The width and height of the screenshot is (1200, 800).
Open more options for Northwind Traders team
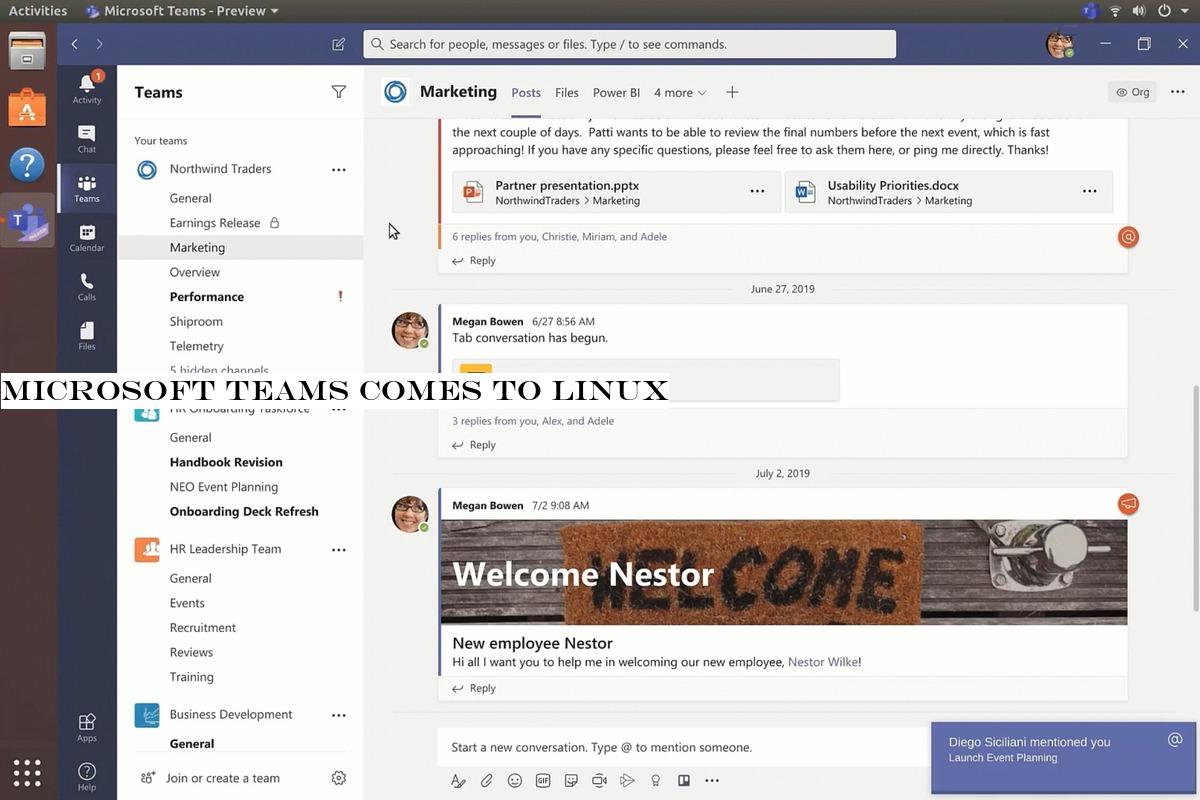pyautogui.click(x=339, y=170)
